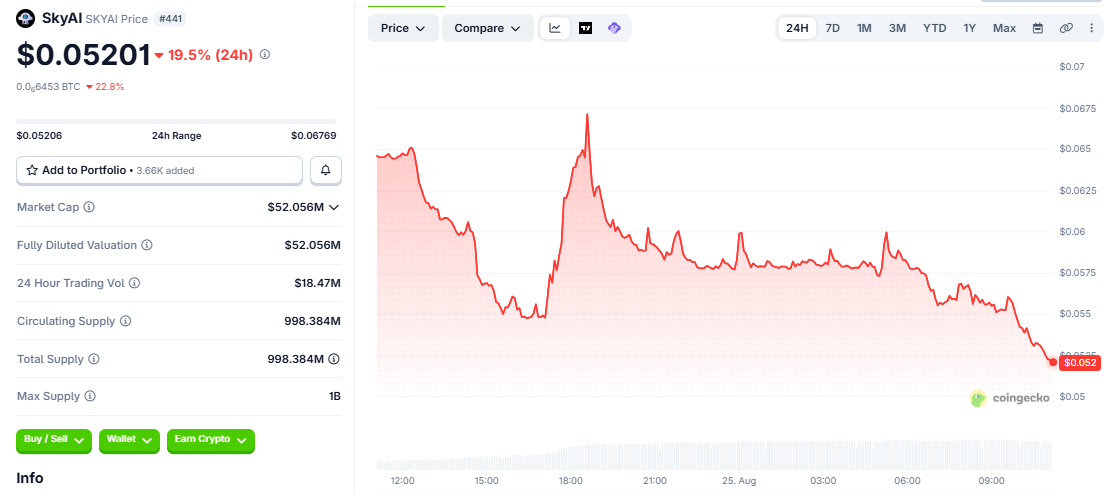Click the $0.06769 24h high value
The height and width of the screenshot is (493, 1112).
click(313, 135)
